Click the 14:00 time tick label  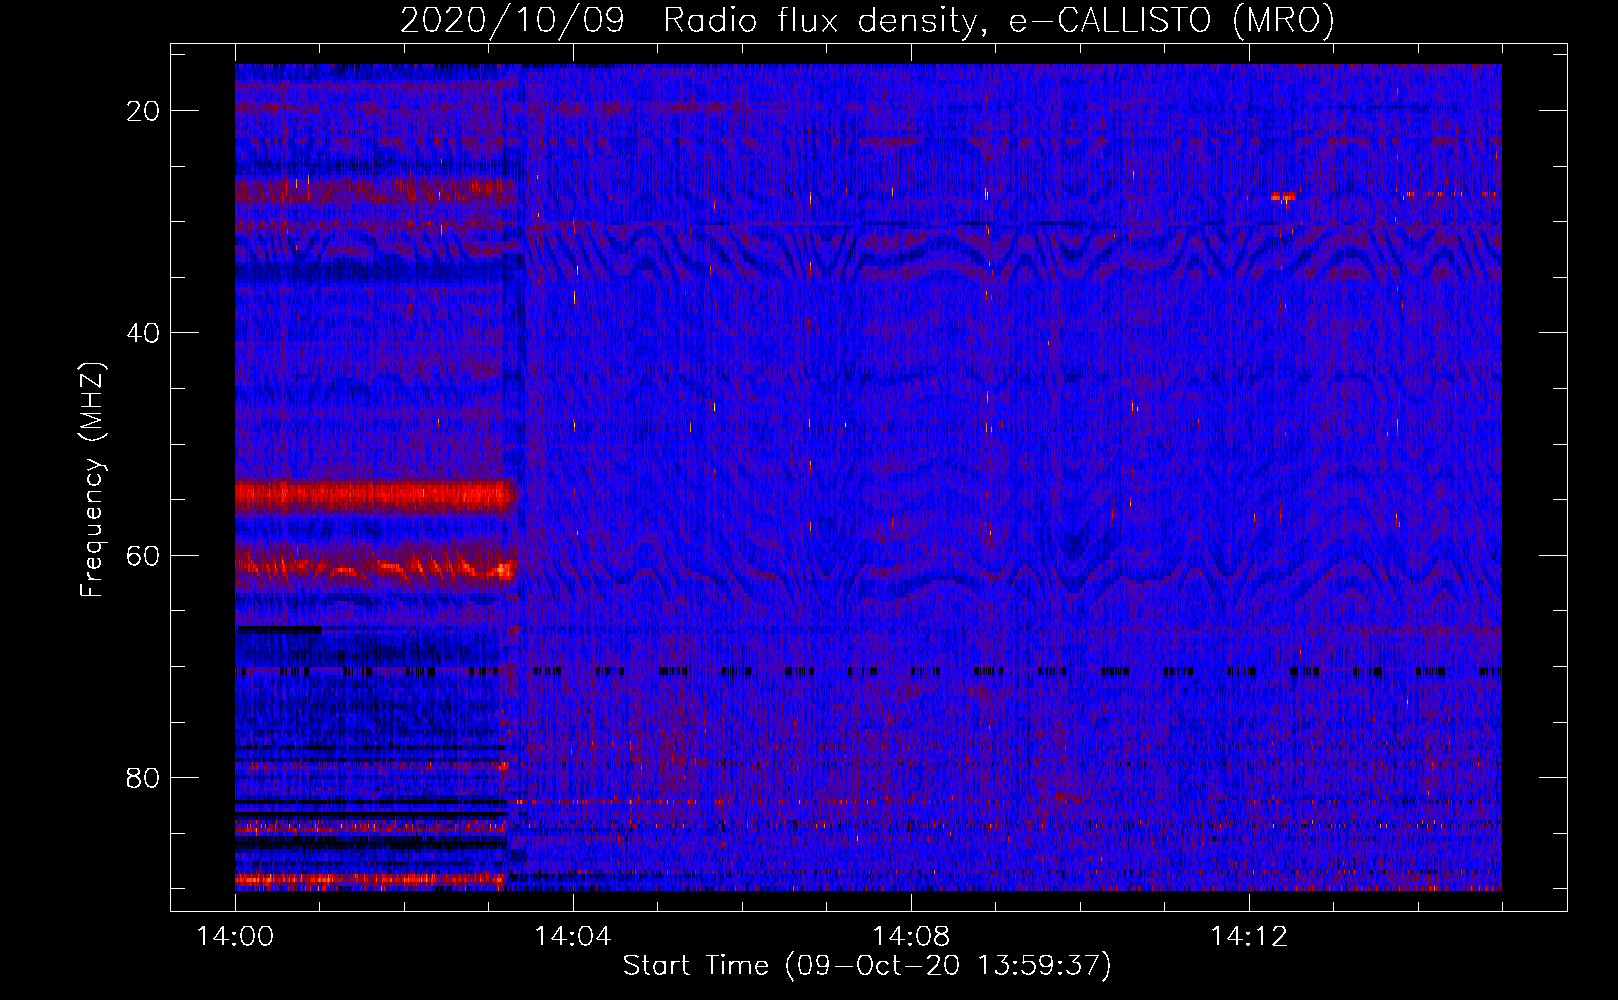(235, 937)
